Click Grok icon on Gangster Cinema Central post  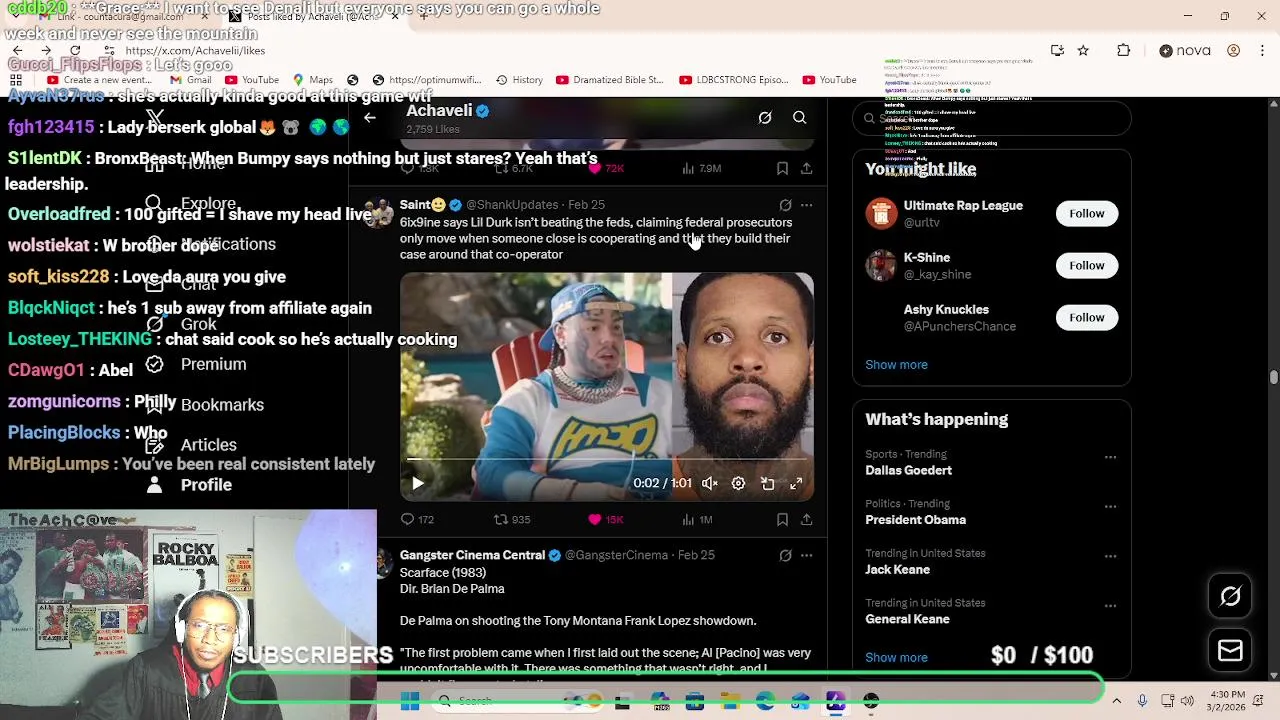785,556
